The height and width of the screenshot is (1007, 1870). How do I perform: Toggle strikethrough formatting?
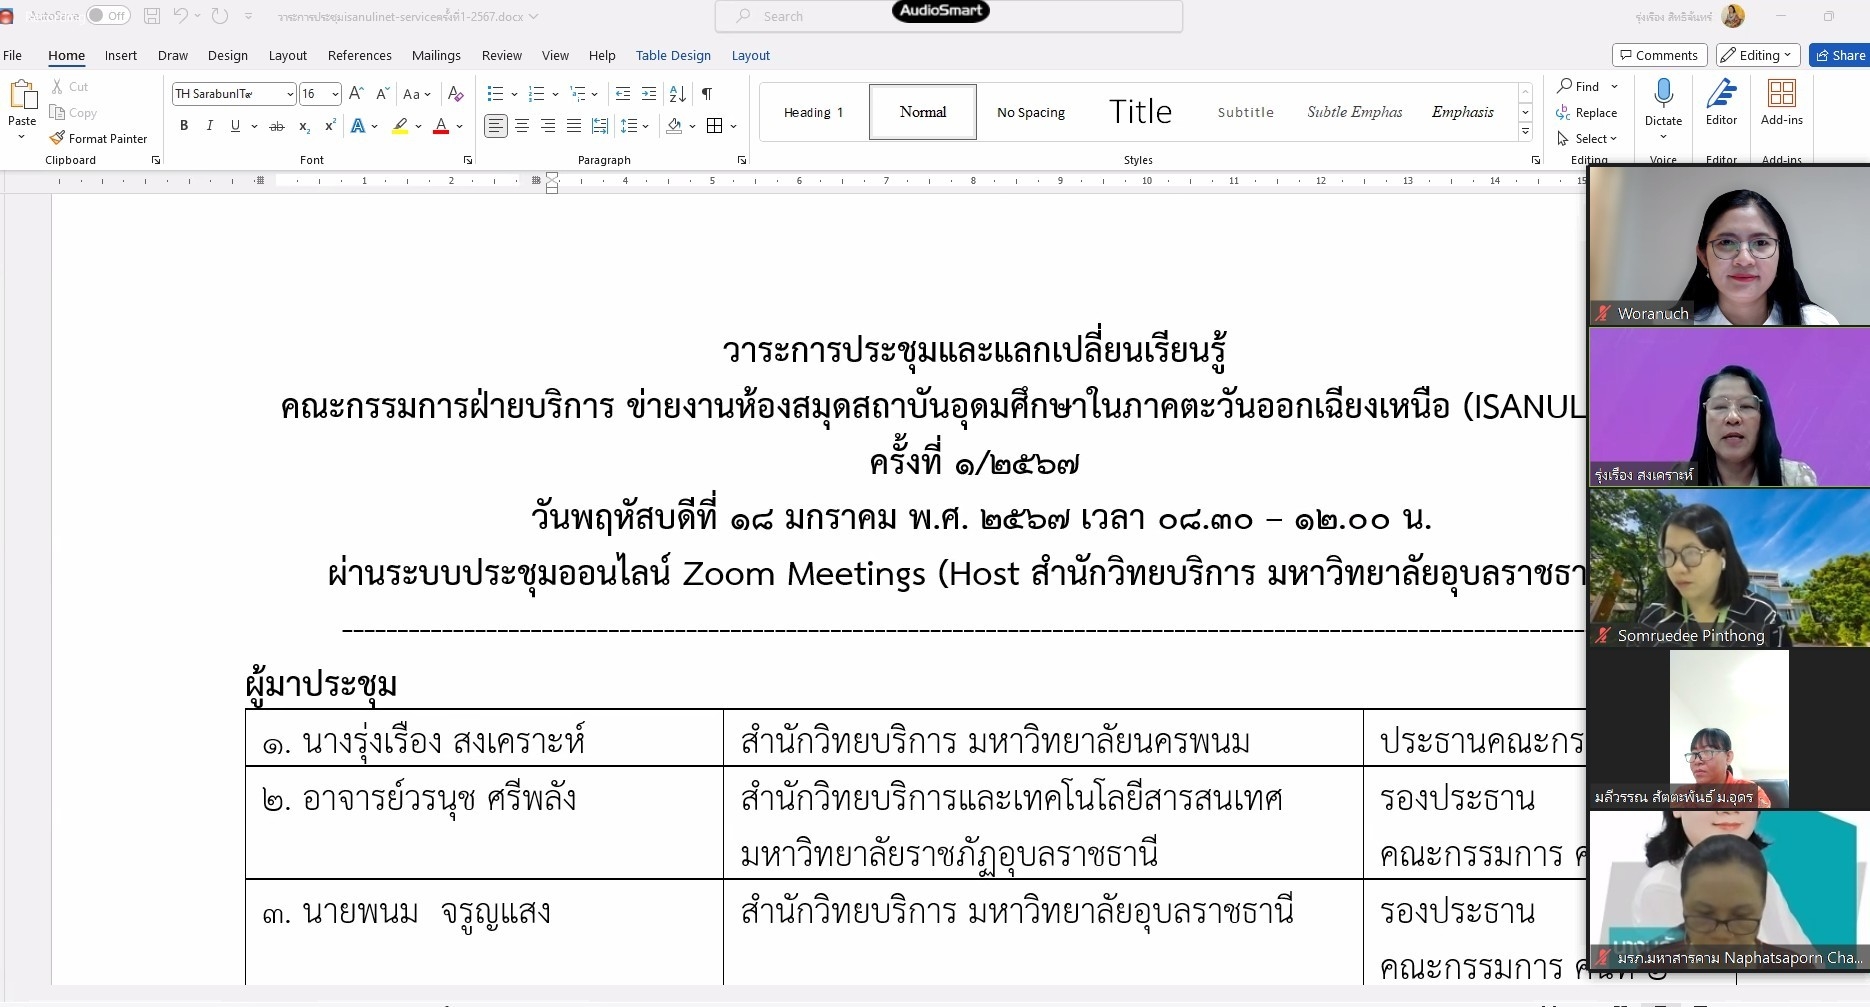(277, 126)
